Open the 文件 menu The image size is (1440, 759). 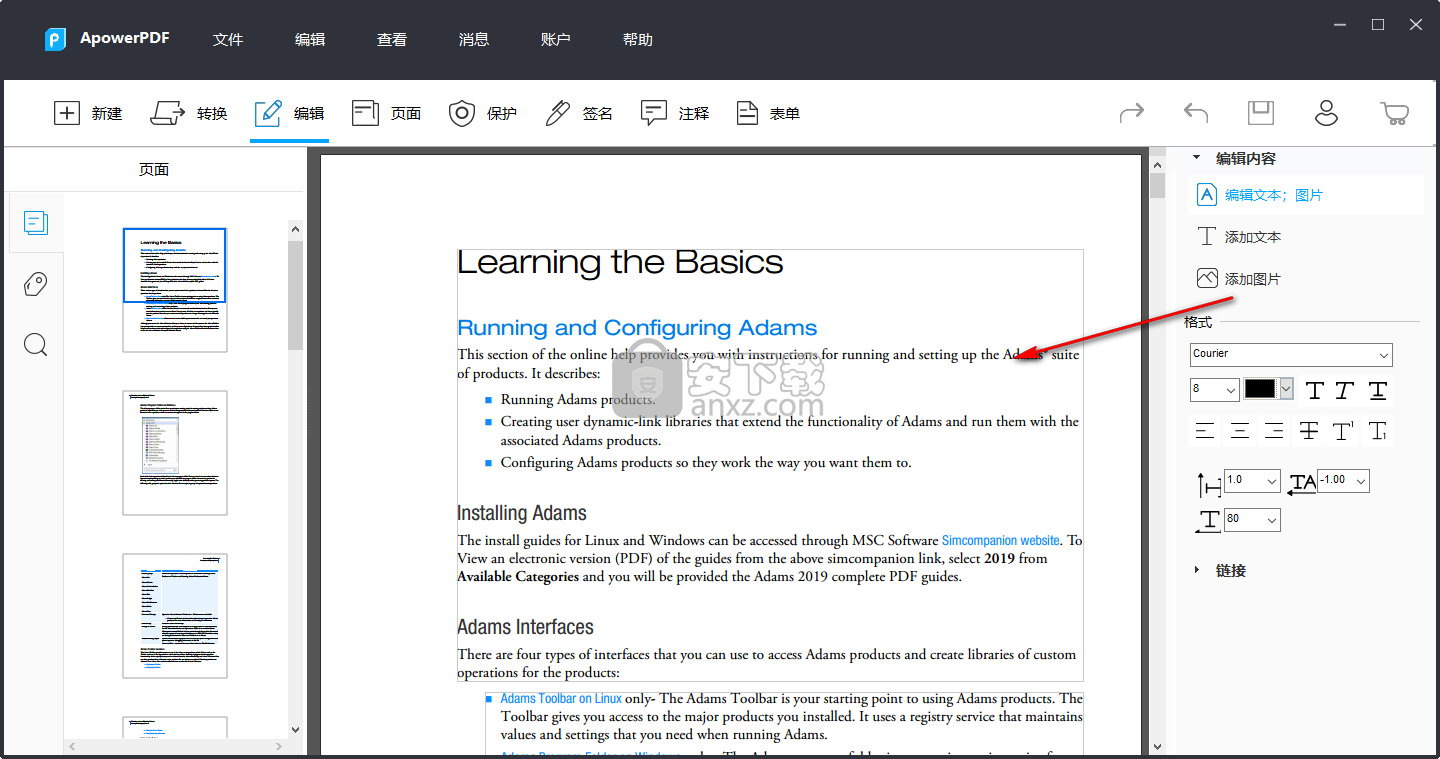pos(228,40)
